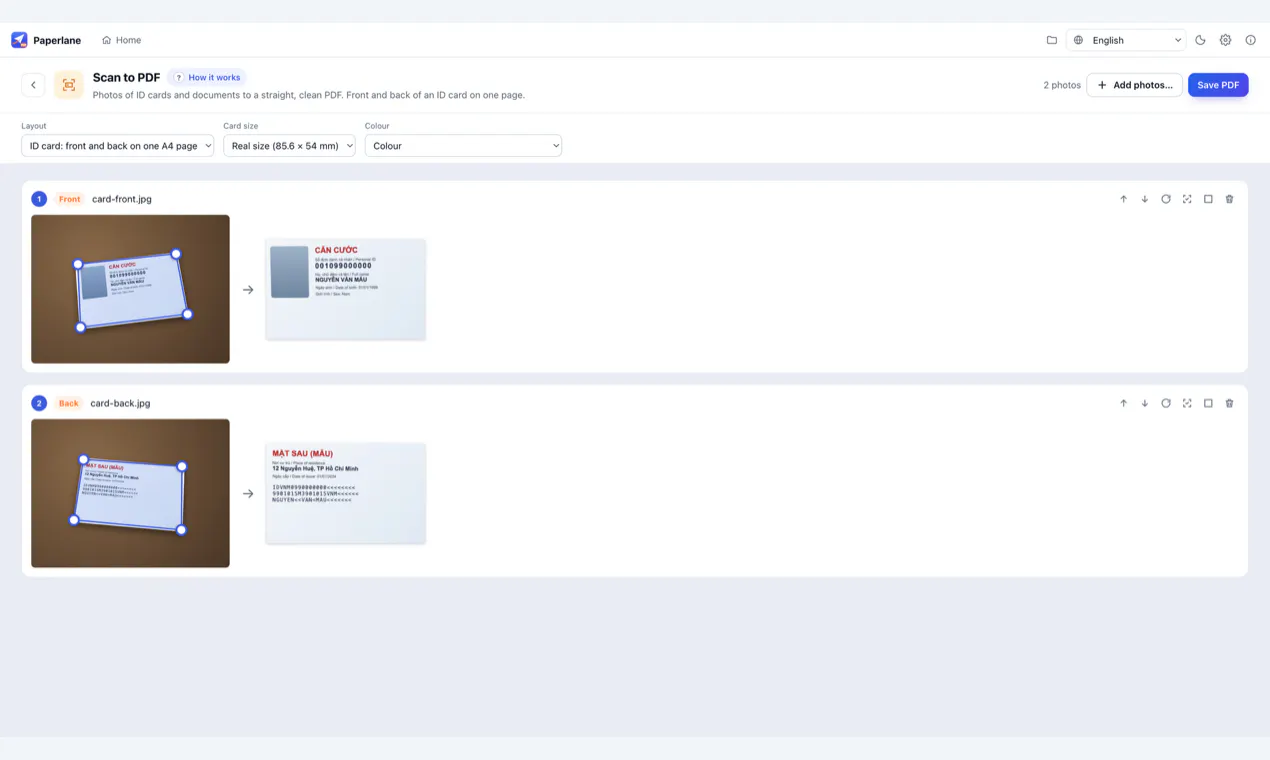Go back using the left chevron button

click(x=33, y=85)
